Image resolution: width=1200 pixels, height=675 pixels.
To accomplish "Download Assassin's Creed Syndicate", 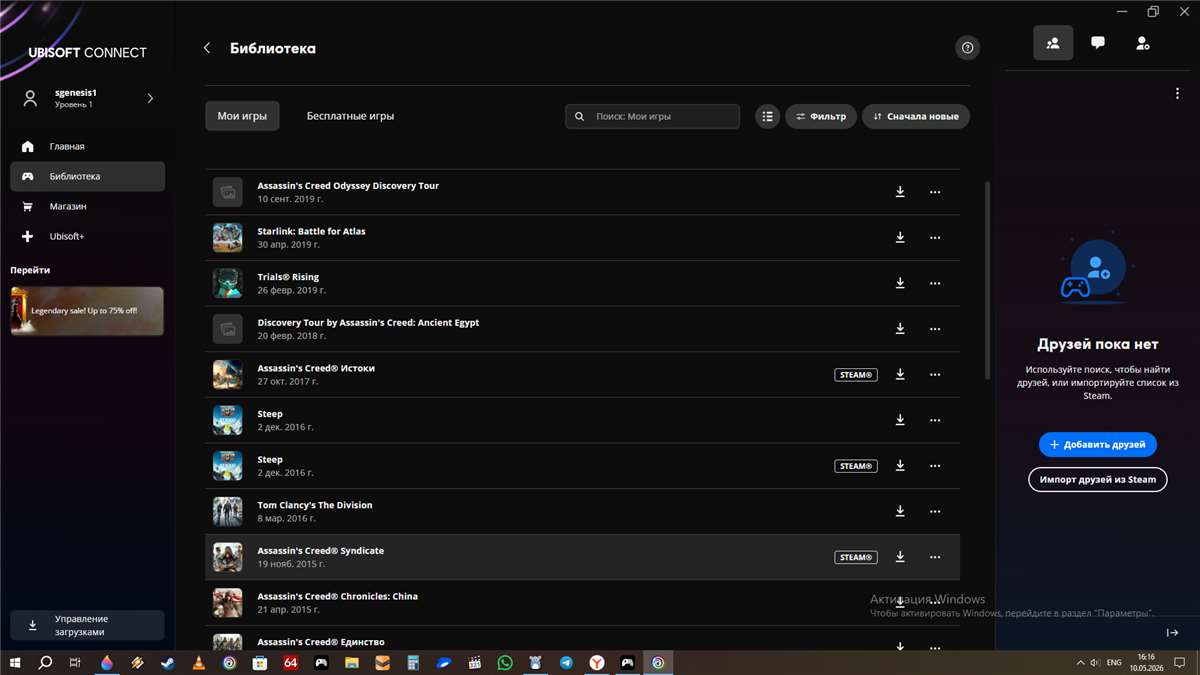I will pos(900,557).
